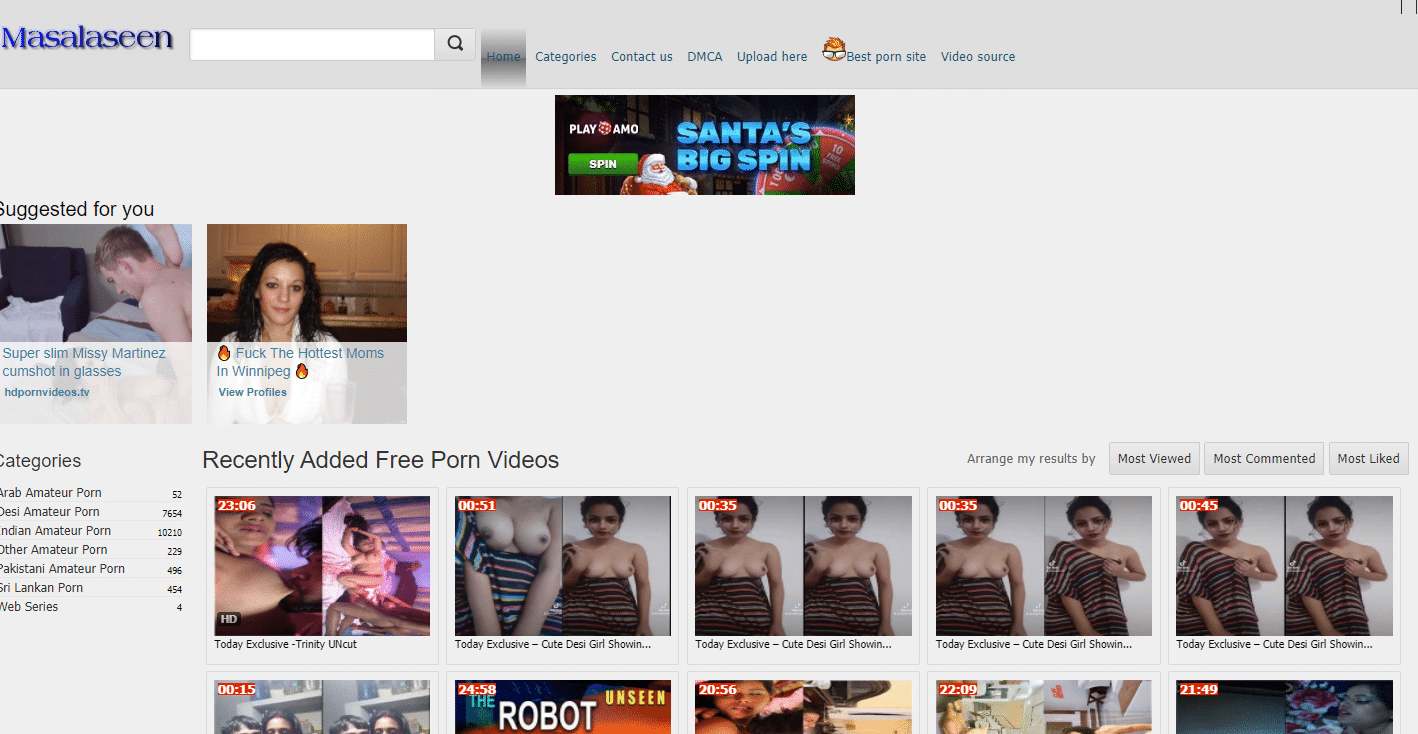This screenshot has height=734, width=1418.
Task: Select the Sri Lankan category link
Action: click(41, 588)
